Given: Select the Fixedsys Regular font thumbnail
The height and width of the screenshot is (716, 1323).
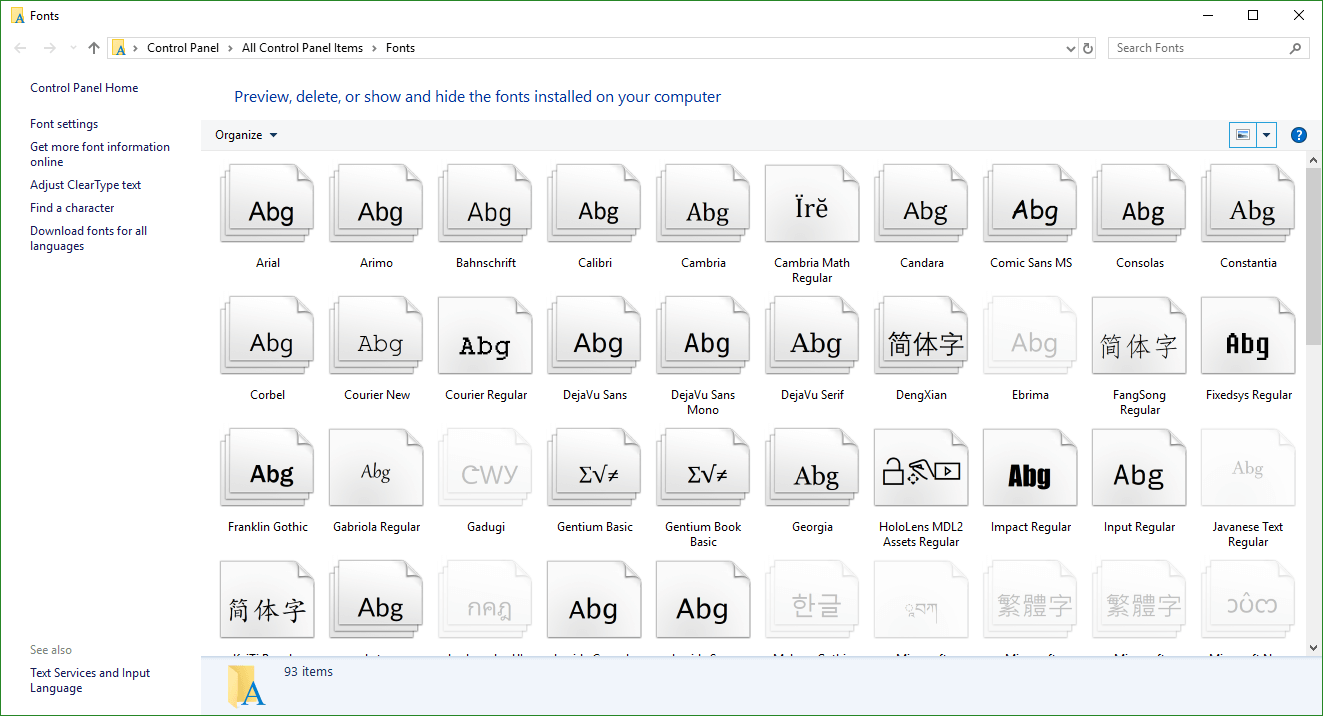Looking at the screenshot, I should click(x=1248, y=342).
